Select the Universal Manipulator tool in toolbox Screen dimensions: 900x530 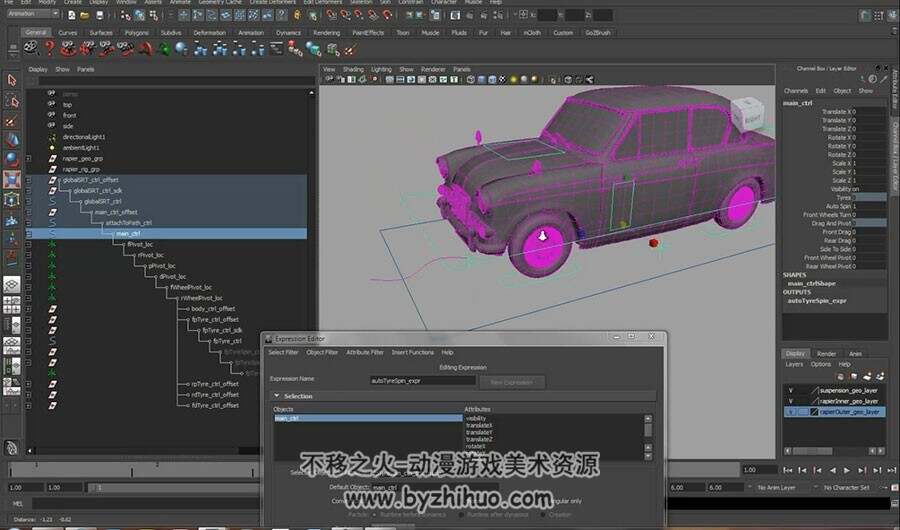(x=11, y=200)
